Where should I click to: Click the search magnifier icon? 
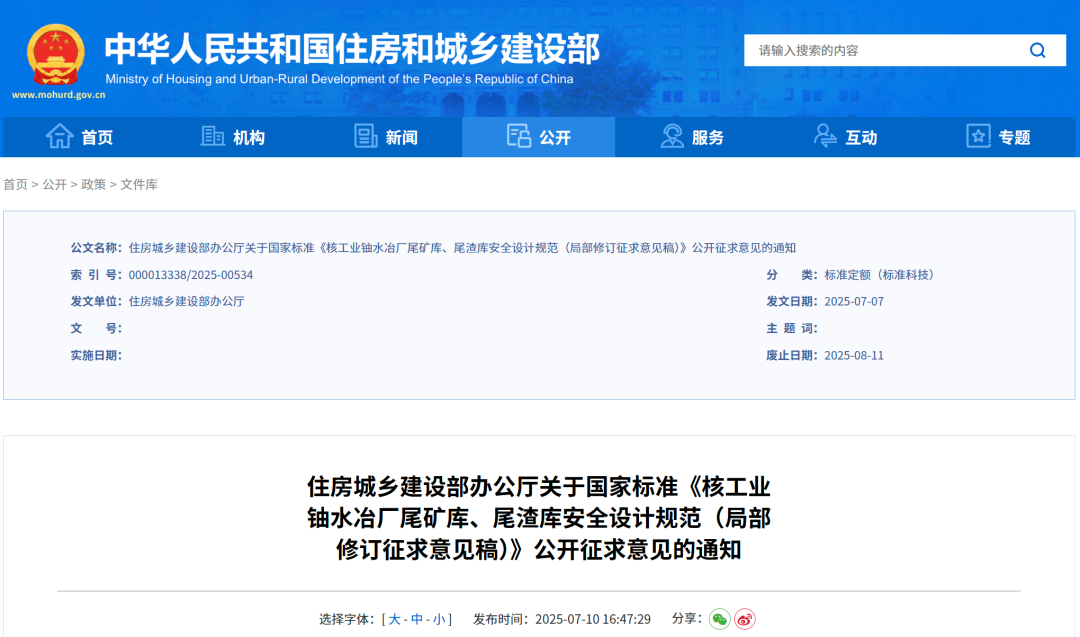click(x=1037, y=50)
